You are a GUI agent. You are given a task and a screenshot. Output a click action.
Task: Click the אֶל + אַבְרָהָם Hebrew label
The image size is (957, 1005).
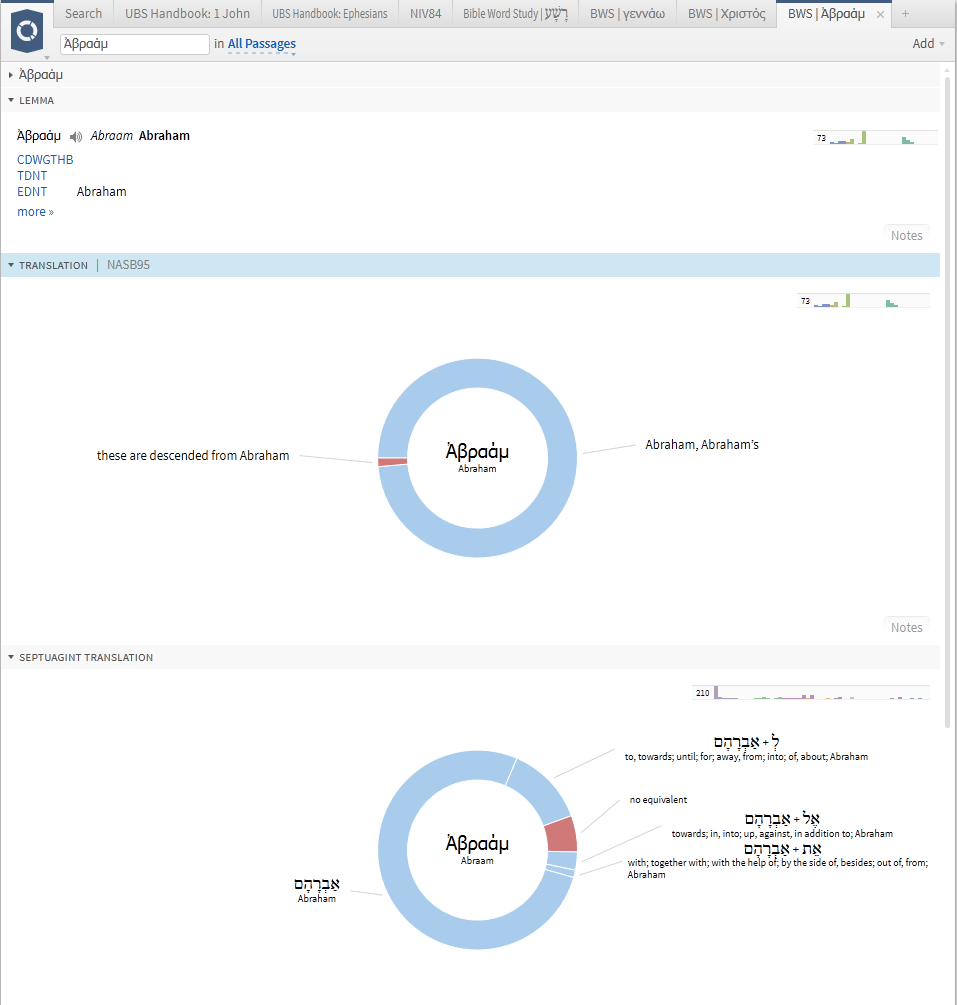782,819
